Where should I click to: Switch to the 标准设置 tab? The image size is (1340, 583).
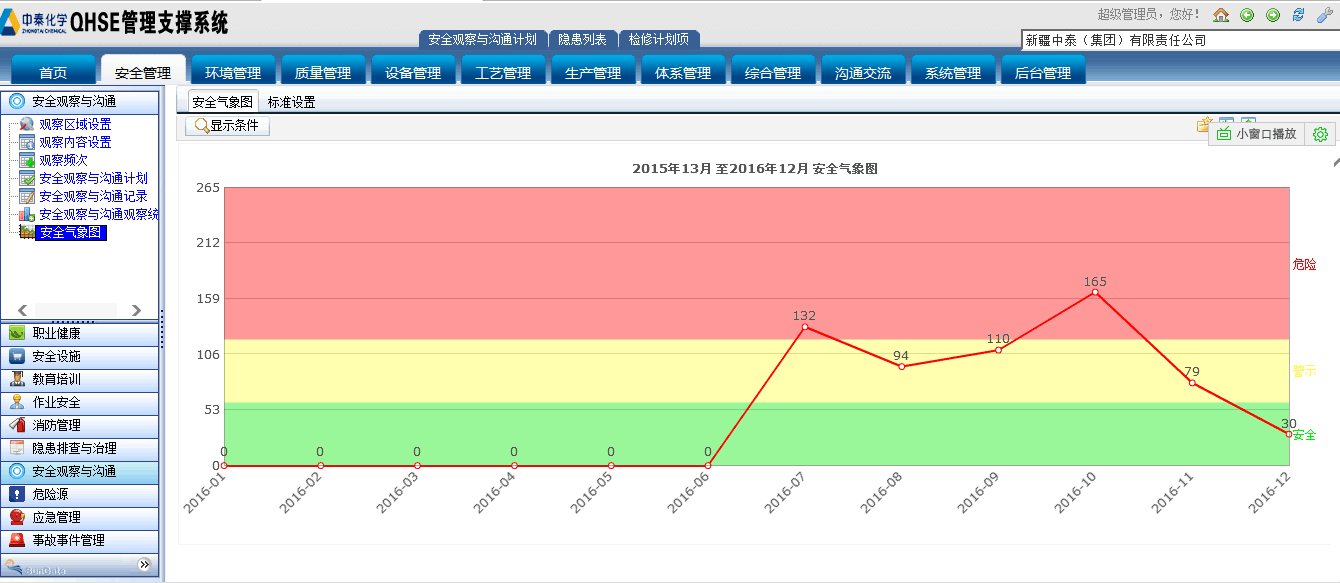point(291,102)
